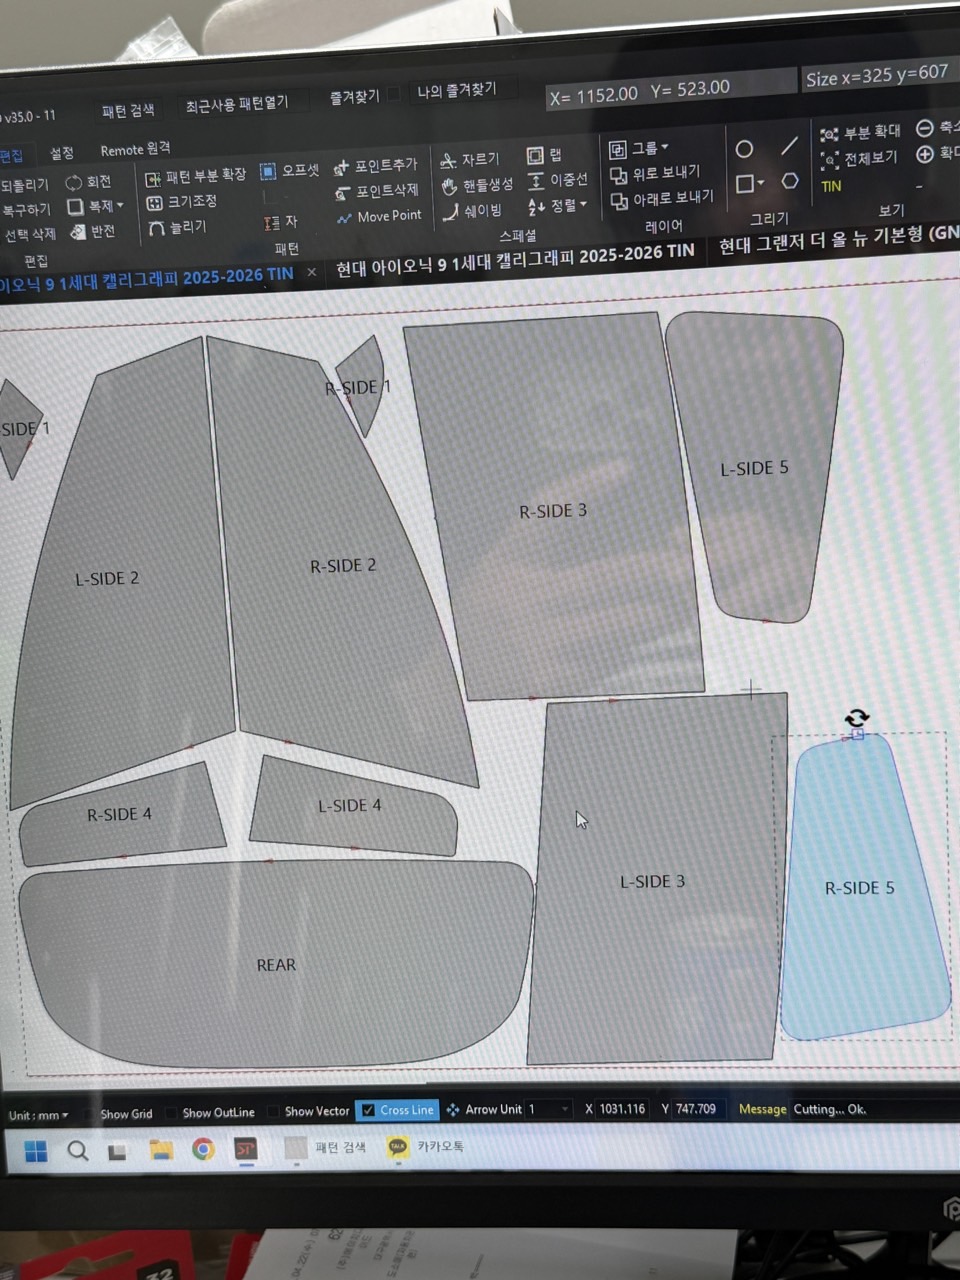Enable the Show OutLine checkbox
Viewport: 960px width, 1280px height.
(173, 1113)
